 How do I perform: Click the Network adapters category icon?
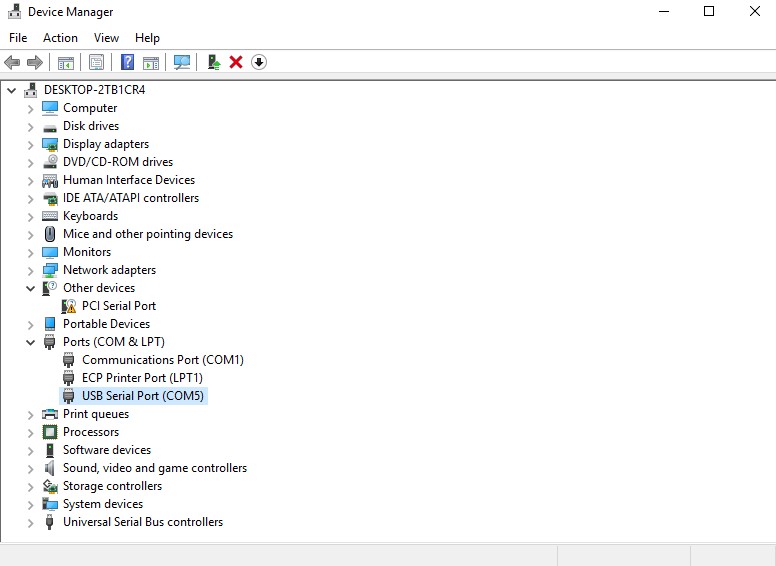50,270
